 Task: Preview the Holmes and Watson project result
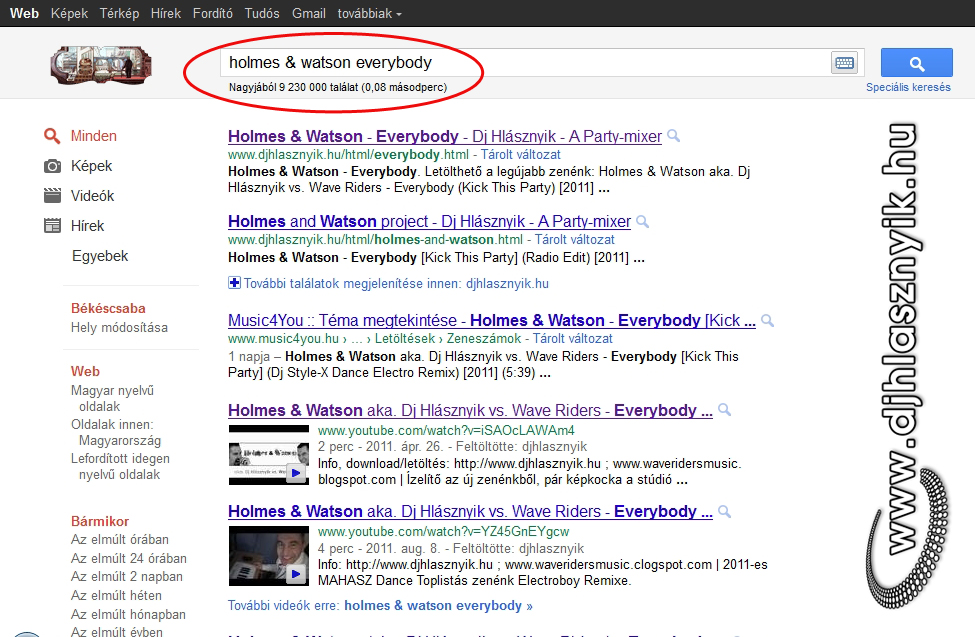pyautogui.click(x=642, y=221)
